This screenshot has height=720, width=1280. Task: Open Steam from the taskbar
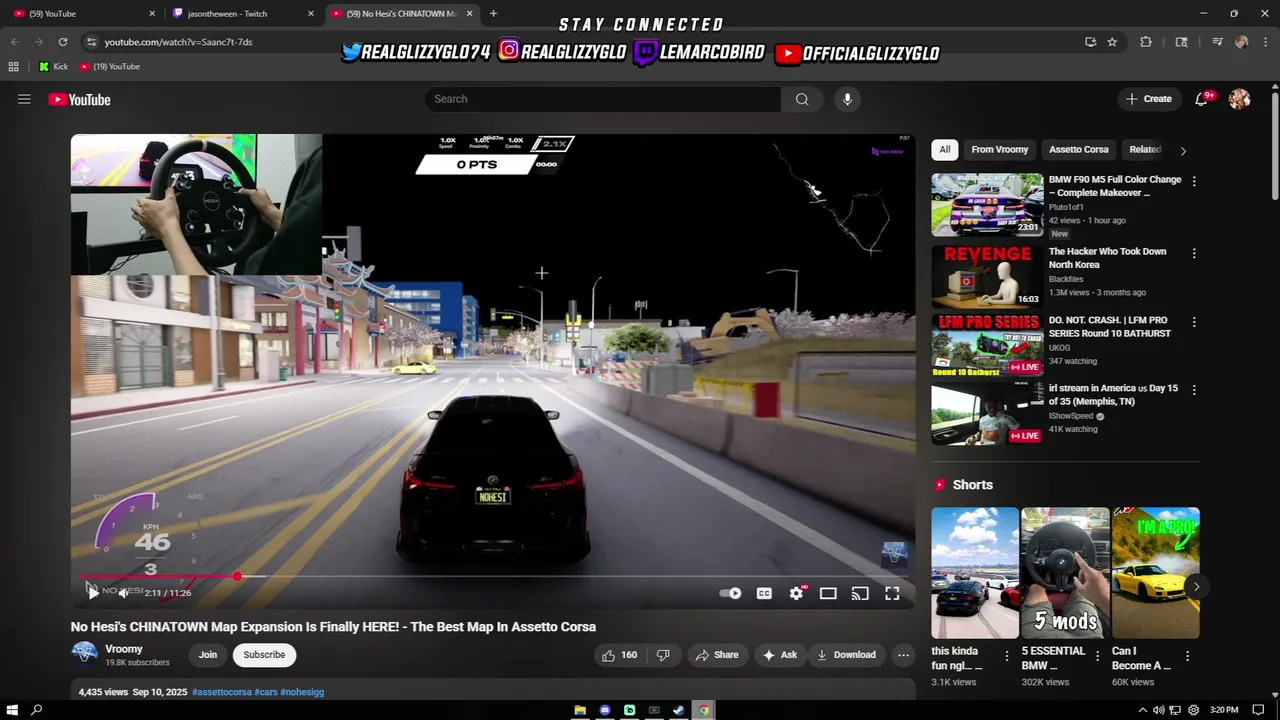(x=679, y=710)
